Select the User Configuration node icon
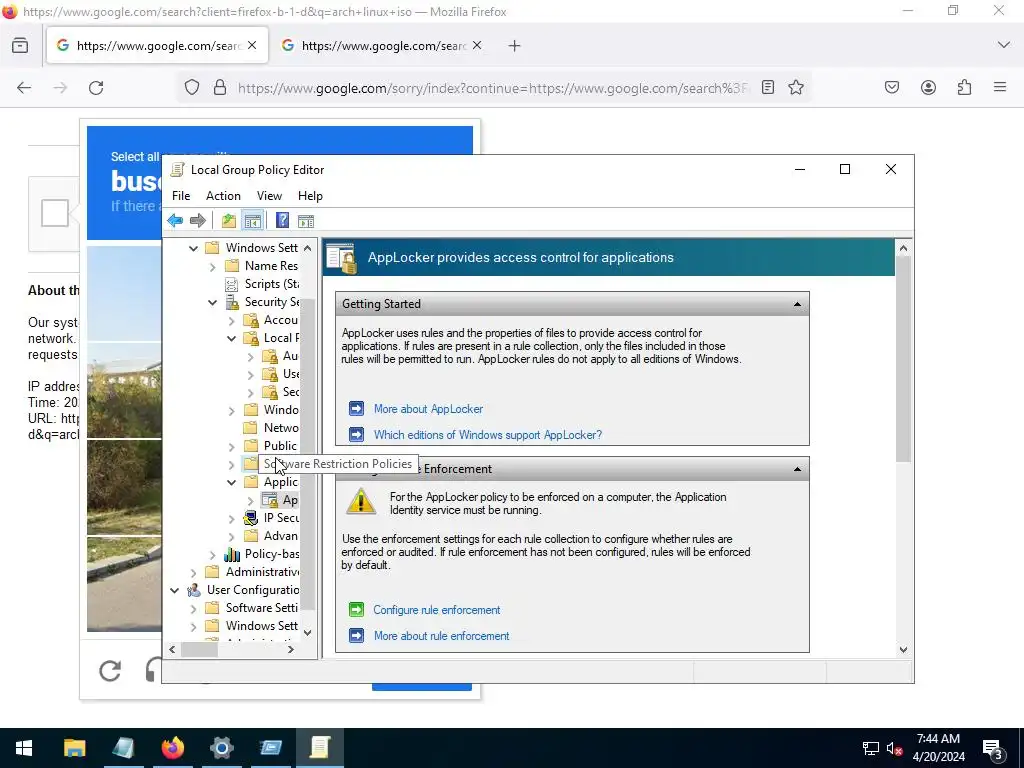Image resolution: width=1024 pixels, height=768 pixels. (x=194, y=590)
